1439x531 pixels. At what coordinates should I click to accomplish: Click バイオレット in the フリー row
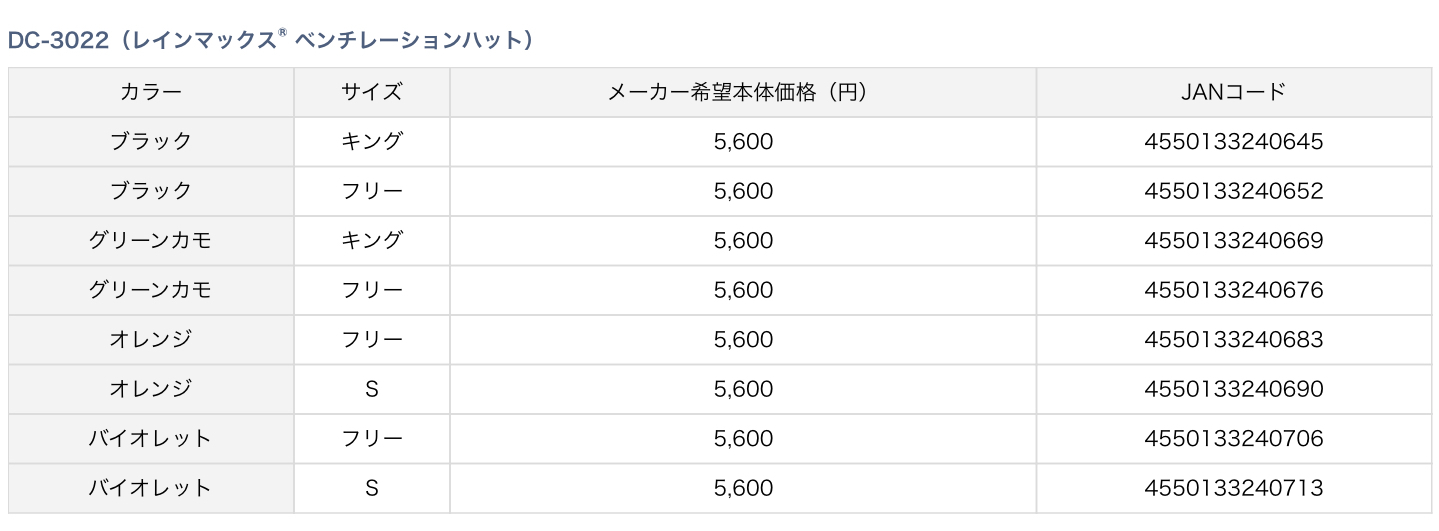tap(151, 438)
